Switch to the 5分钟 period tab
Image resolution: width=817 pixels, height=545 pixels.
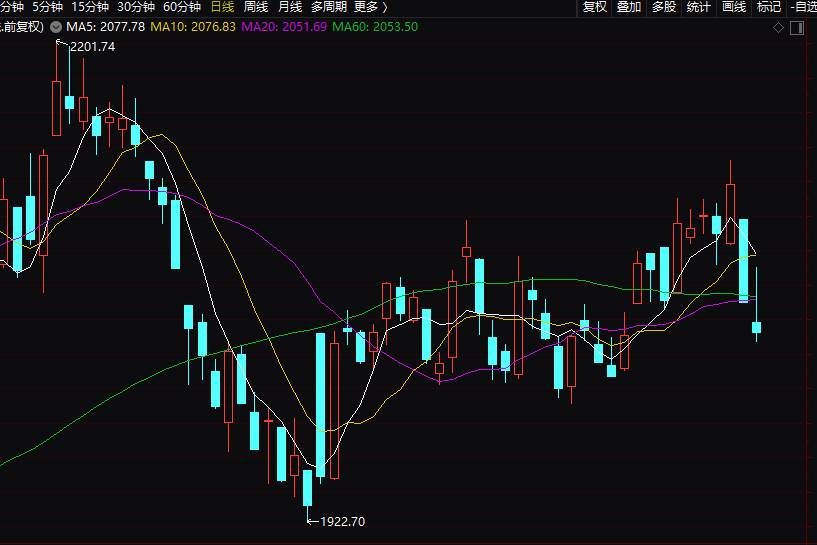[47, 7]
